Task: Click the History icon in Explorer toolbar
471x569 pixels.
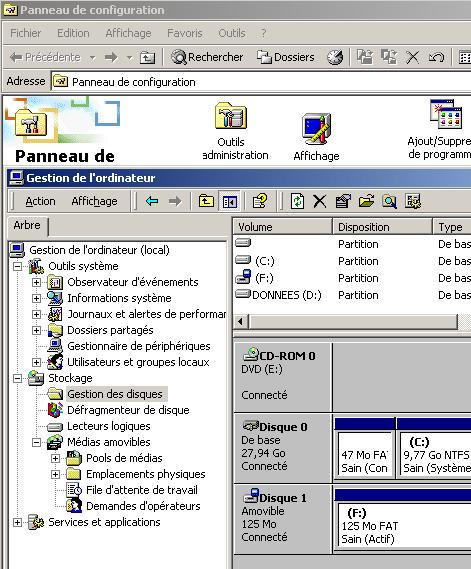Action: (x=335, y=57)
